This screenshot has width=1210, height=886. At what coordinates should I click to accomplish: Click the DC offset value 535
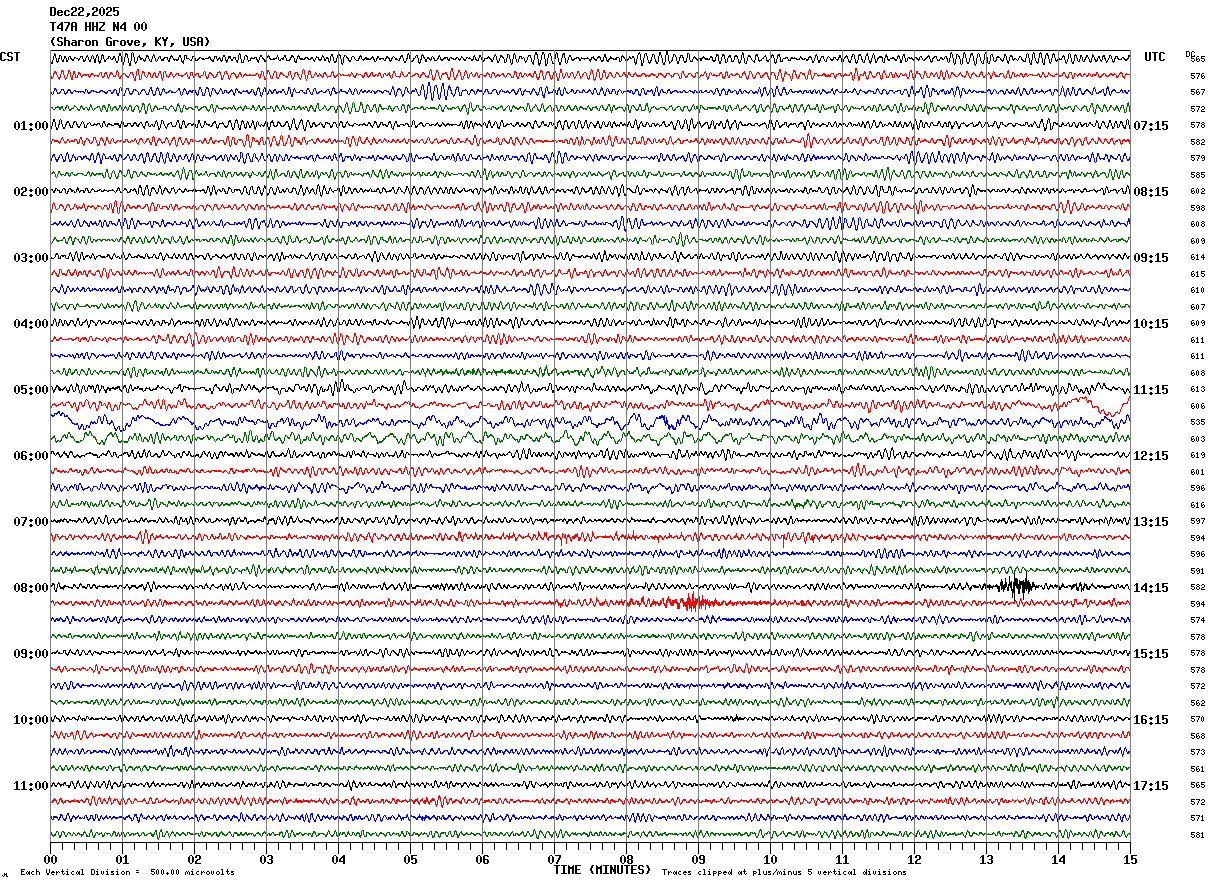pos(1197,422)
